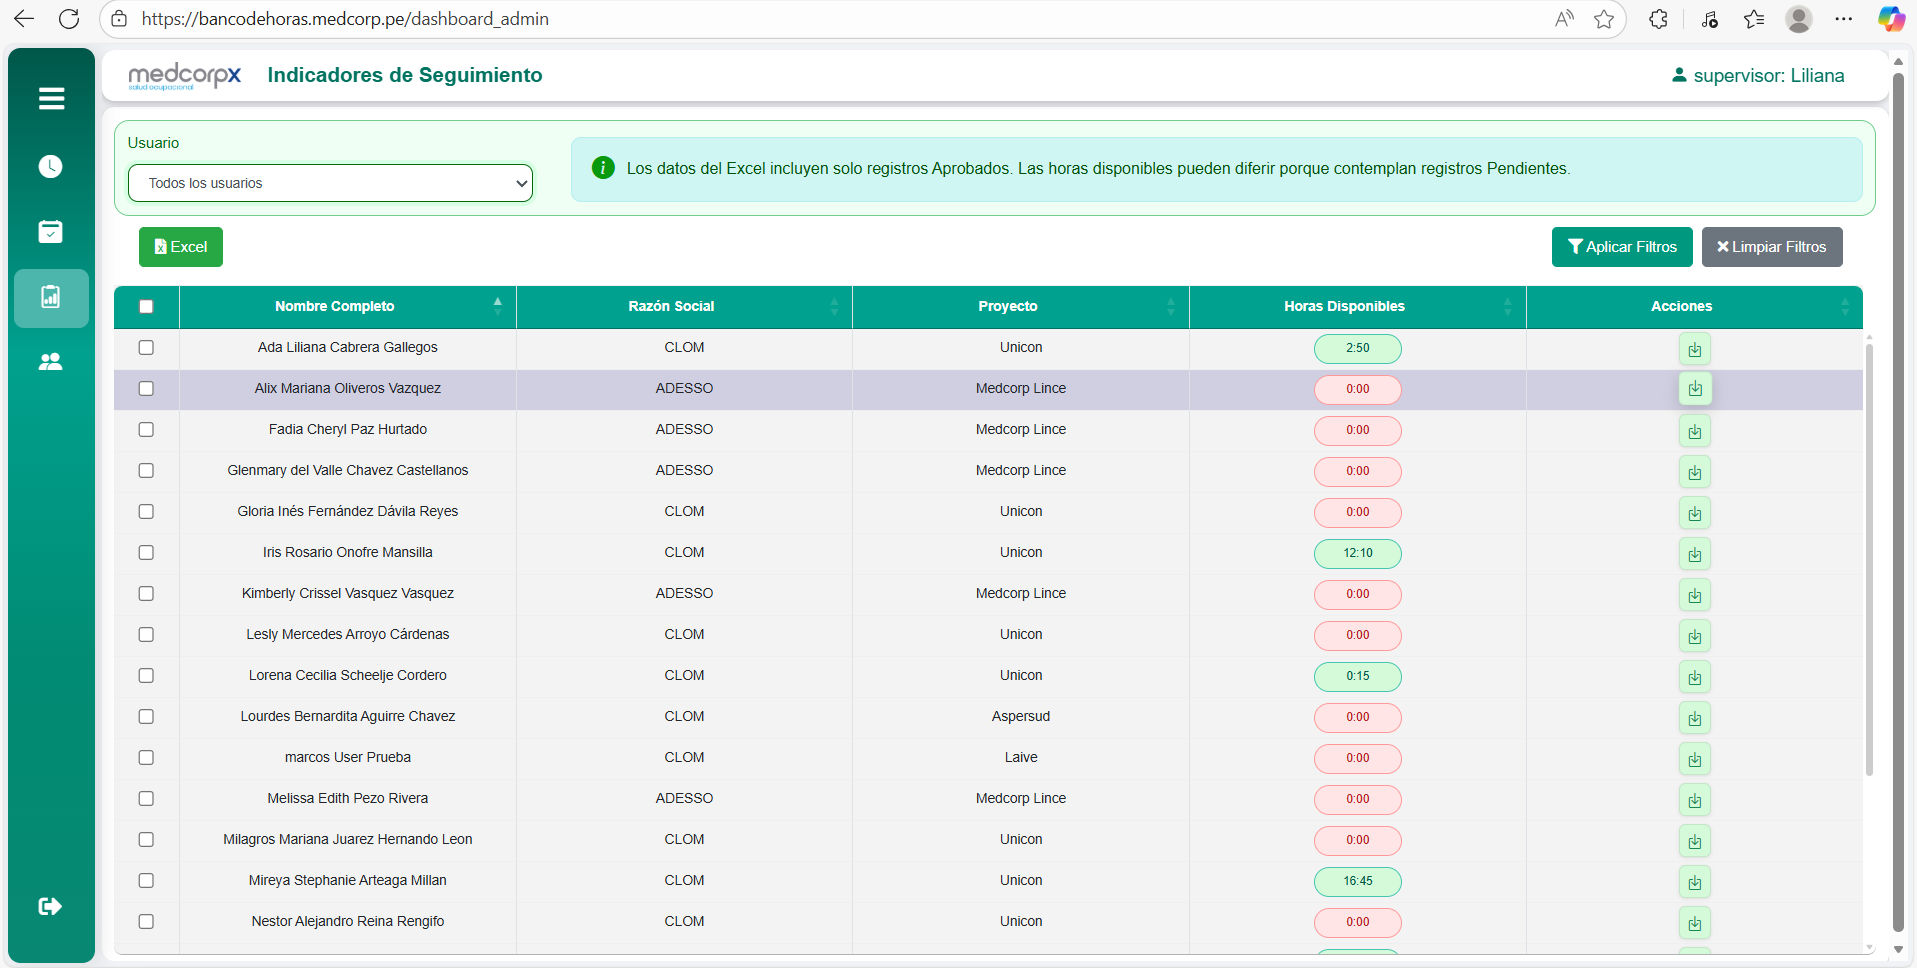Toggle the select-all checkbox in table header
Screen dimensions: 1917x968
146,307
